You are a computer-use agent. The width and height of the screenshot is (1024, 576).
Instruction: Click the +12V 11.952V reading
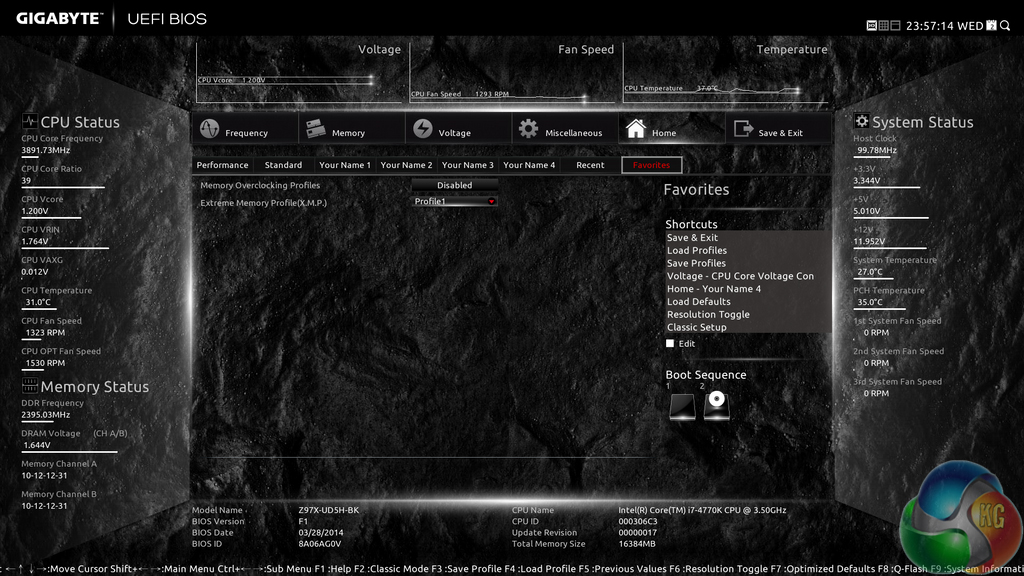pos(869,242)
